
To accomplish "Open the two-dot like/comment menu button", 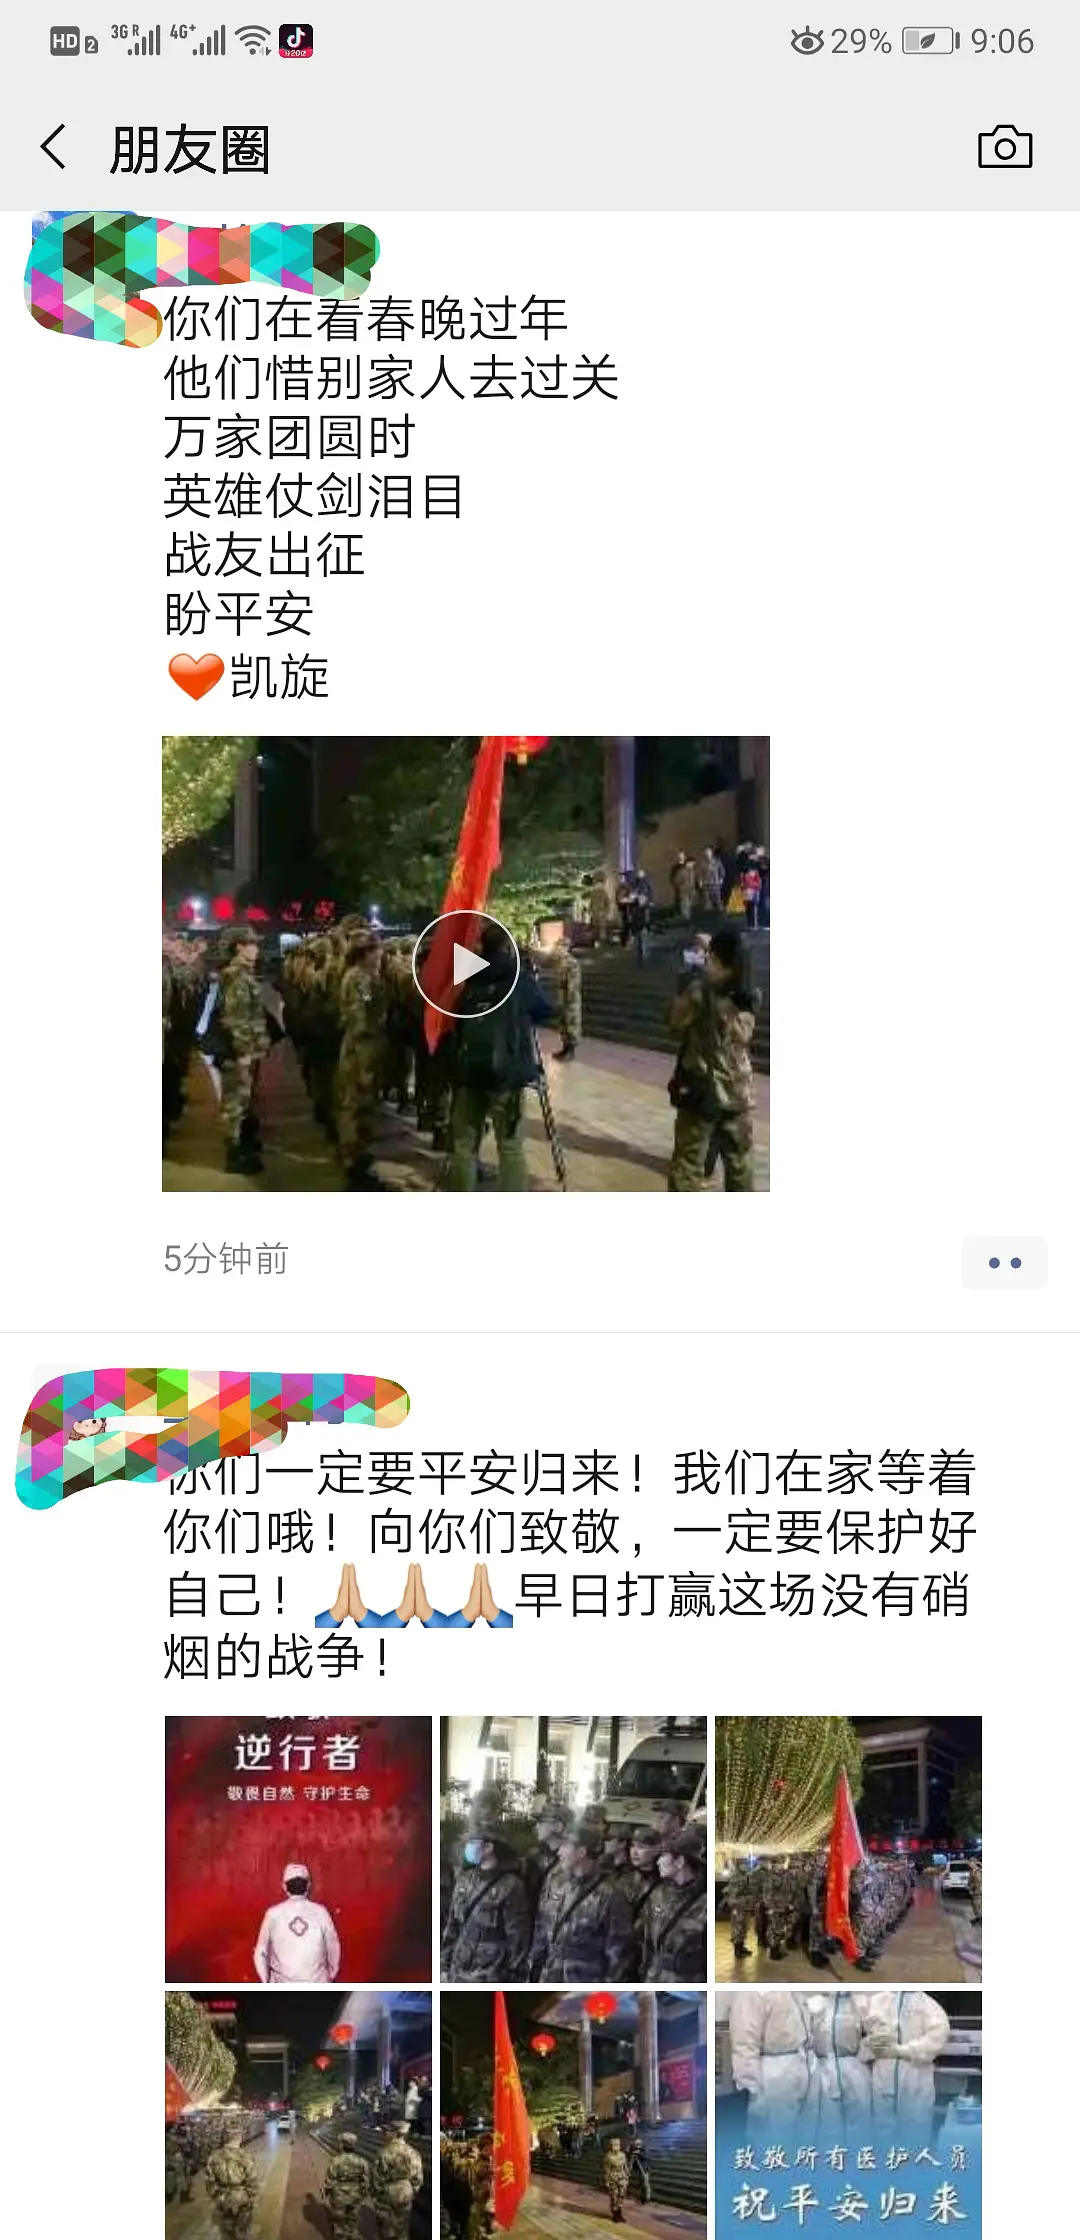I will [1005, 1262].
